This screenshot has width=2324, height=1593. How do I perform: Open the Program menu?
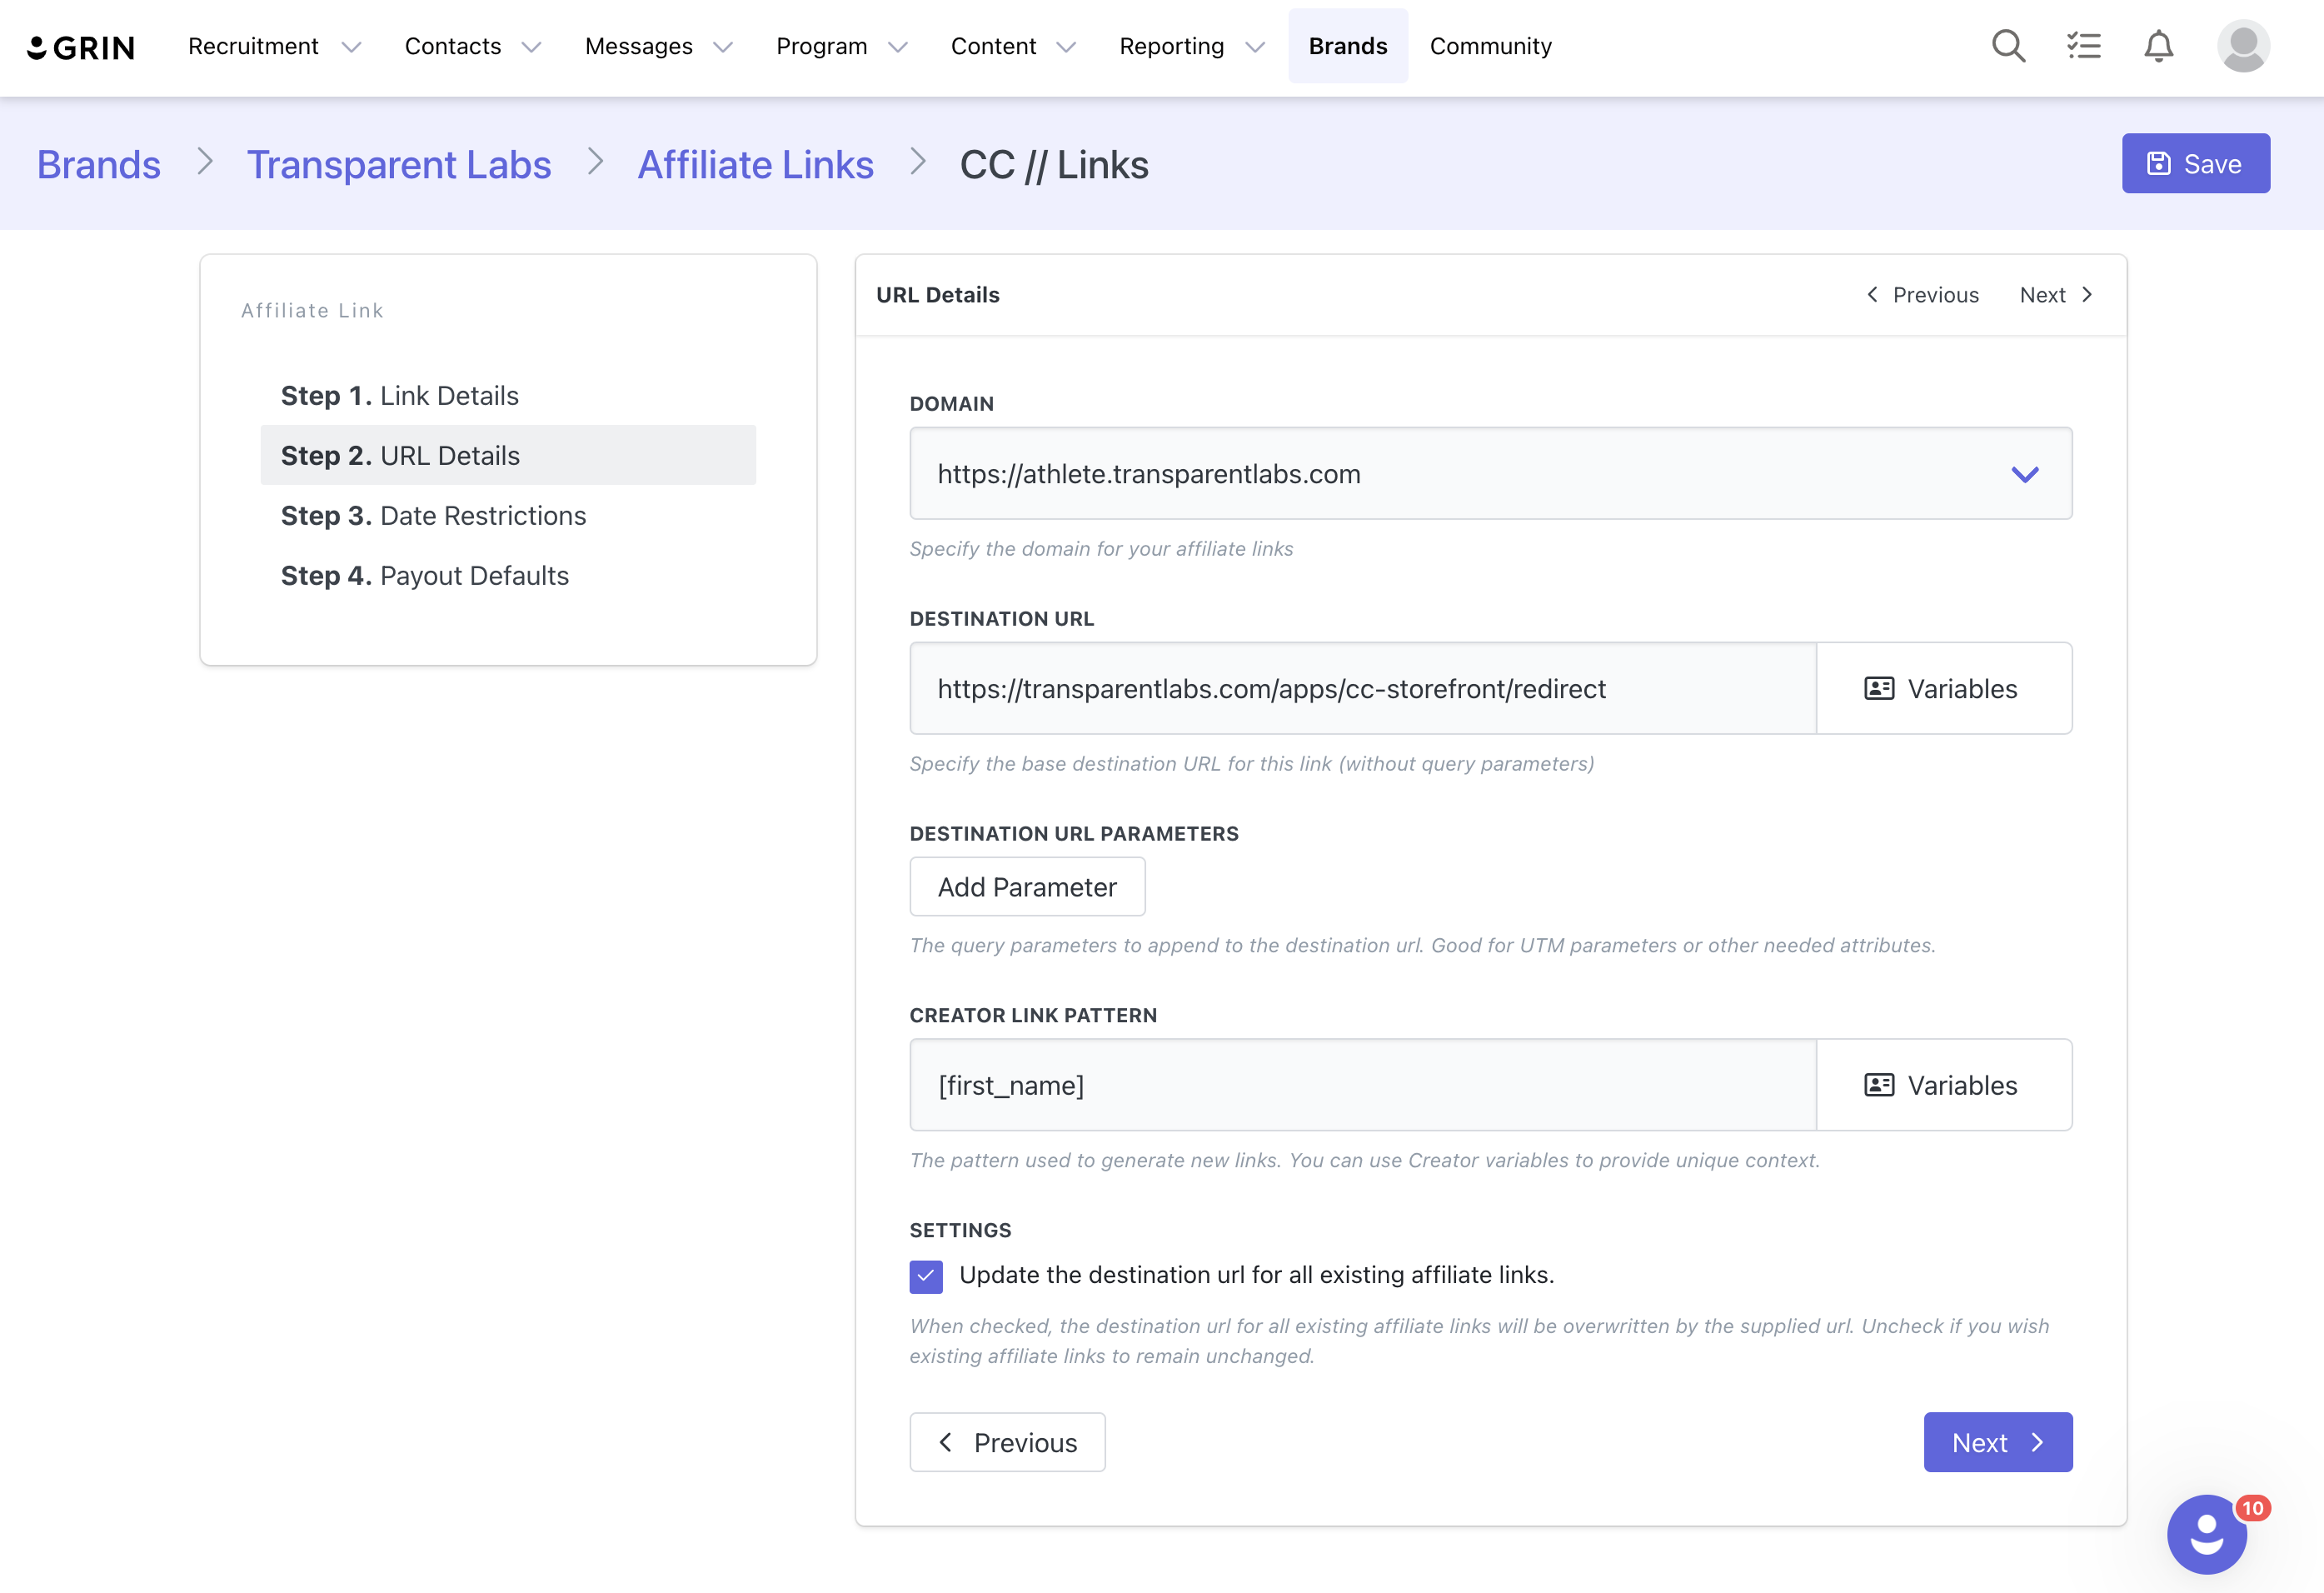click(821, 46)
